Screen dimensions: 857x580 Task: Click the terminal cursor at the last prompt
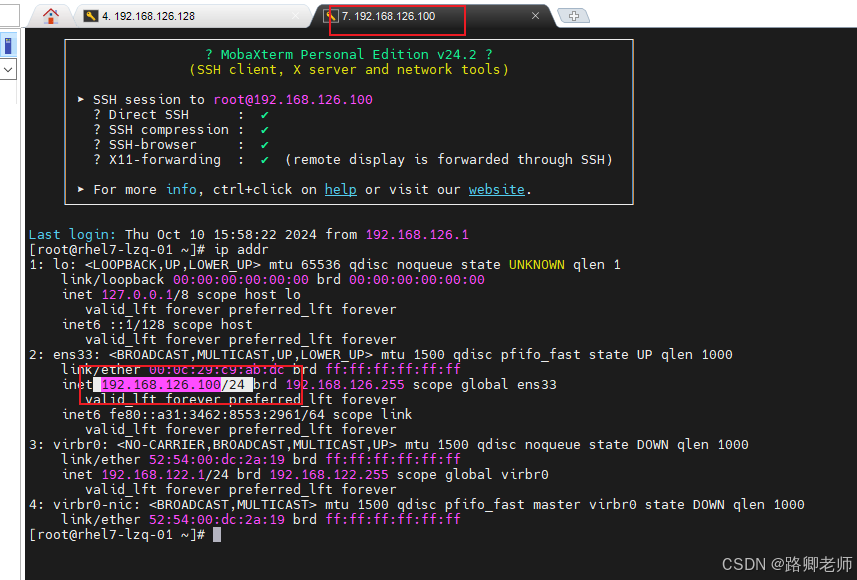point(217,534)
